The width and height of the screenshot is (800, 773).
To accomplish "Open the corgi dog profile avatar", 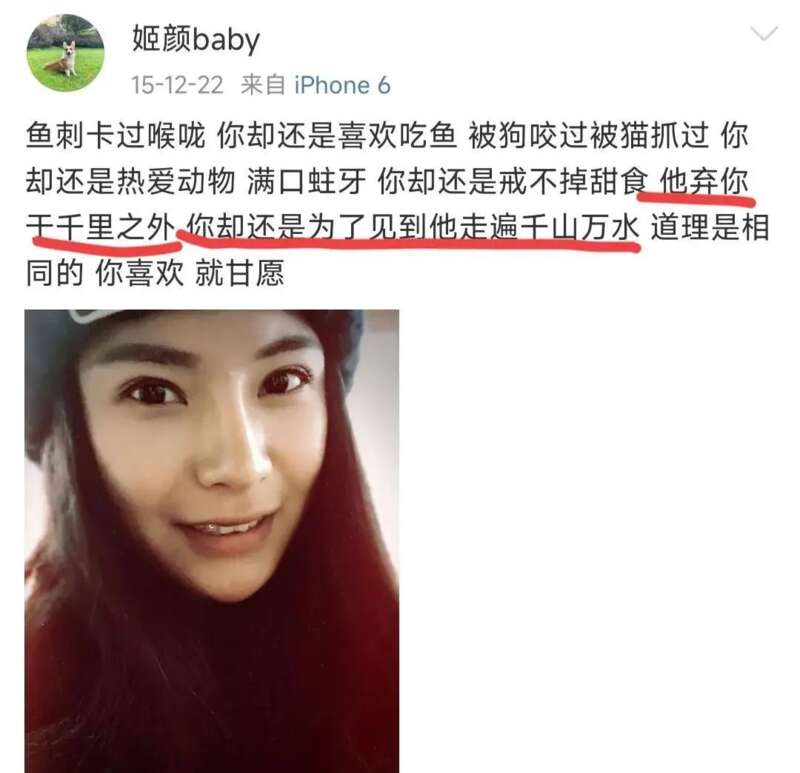I will 65,53.
